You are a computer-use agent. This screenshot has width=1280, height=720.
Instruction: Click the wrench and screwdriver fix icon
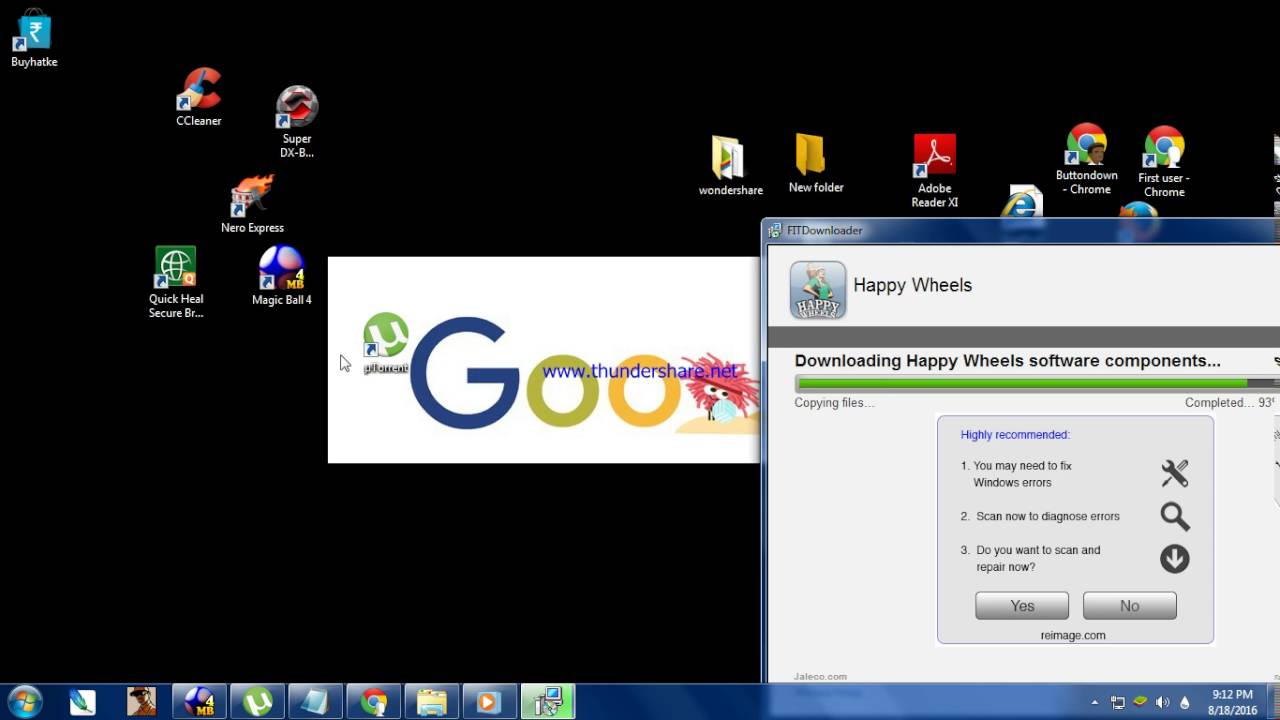tap(1175, 473)
